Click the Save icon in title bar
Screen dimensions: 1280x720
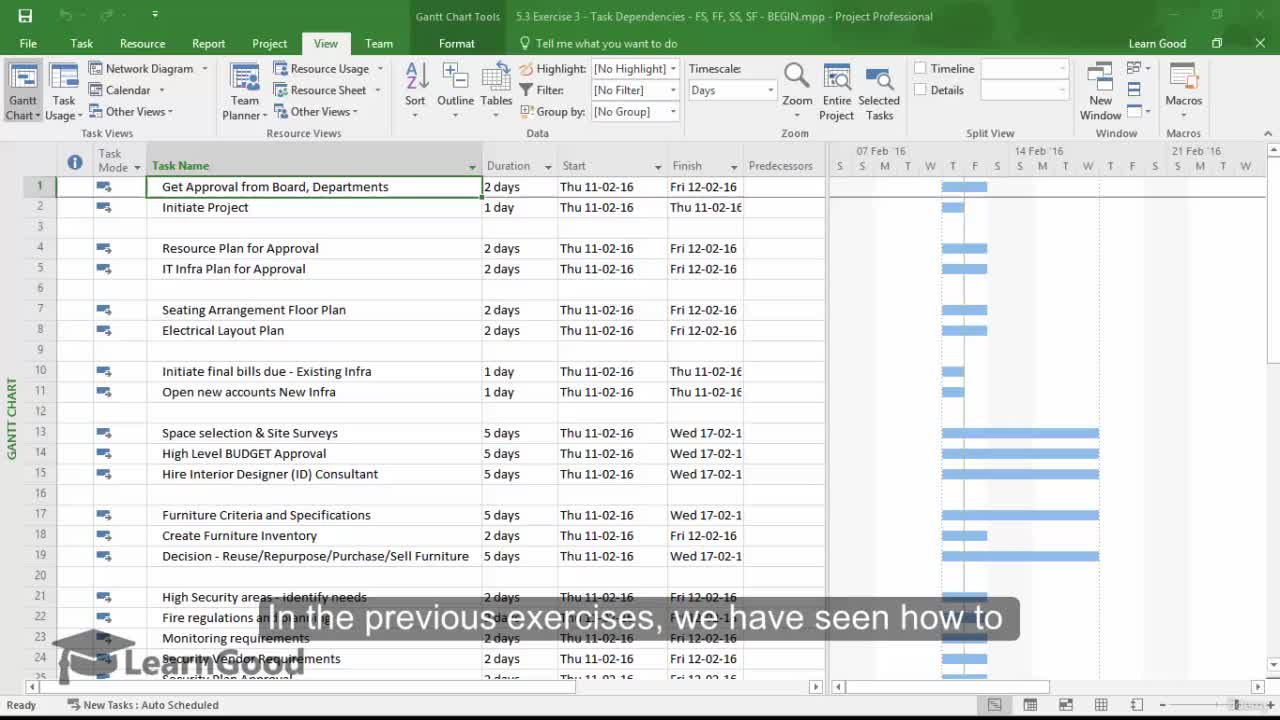[x=25, y=16]
